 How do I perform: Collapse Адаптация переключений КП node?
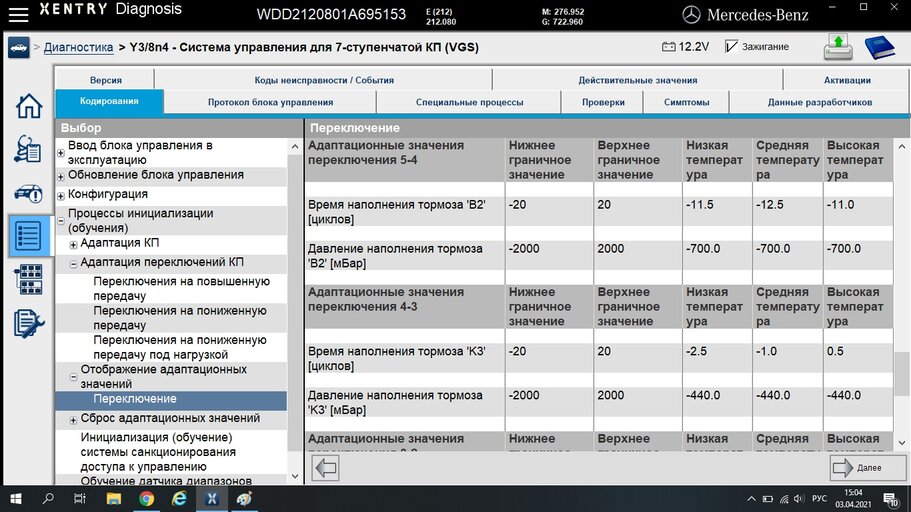point(73,264)
